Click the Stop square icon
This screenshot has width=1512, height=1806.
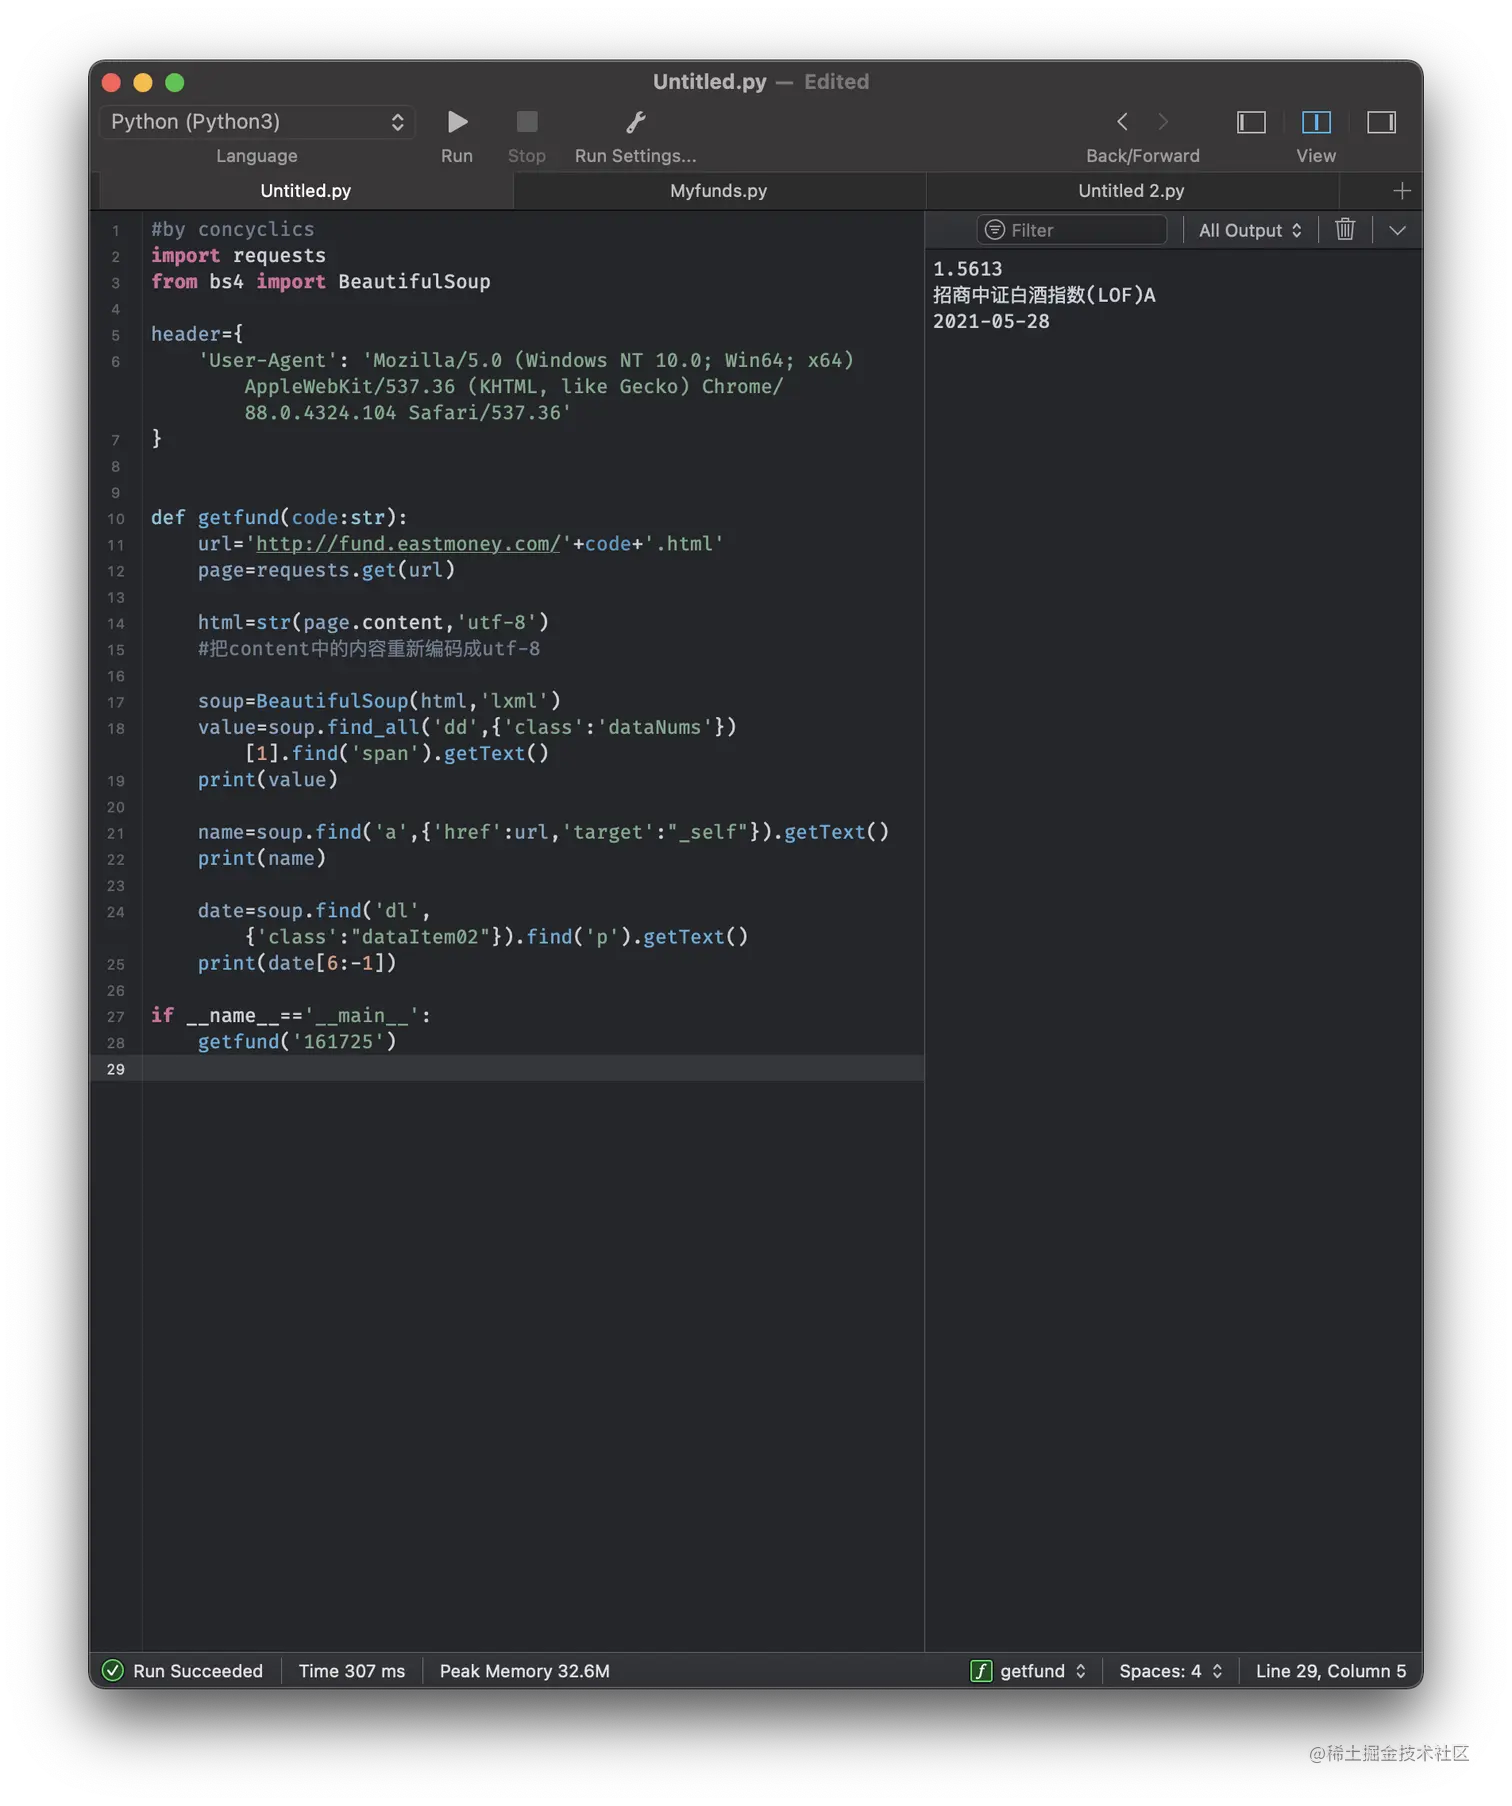(527, 122)
